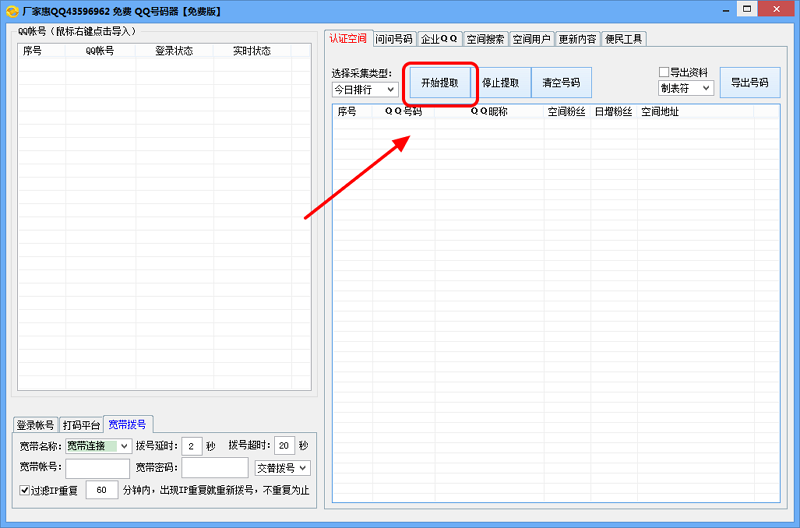Click the 登录状态 column header

click(x=174, y=51)
